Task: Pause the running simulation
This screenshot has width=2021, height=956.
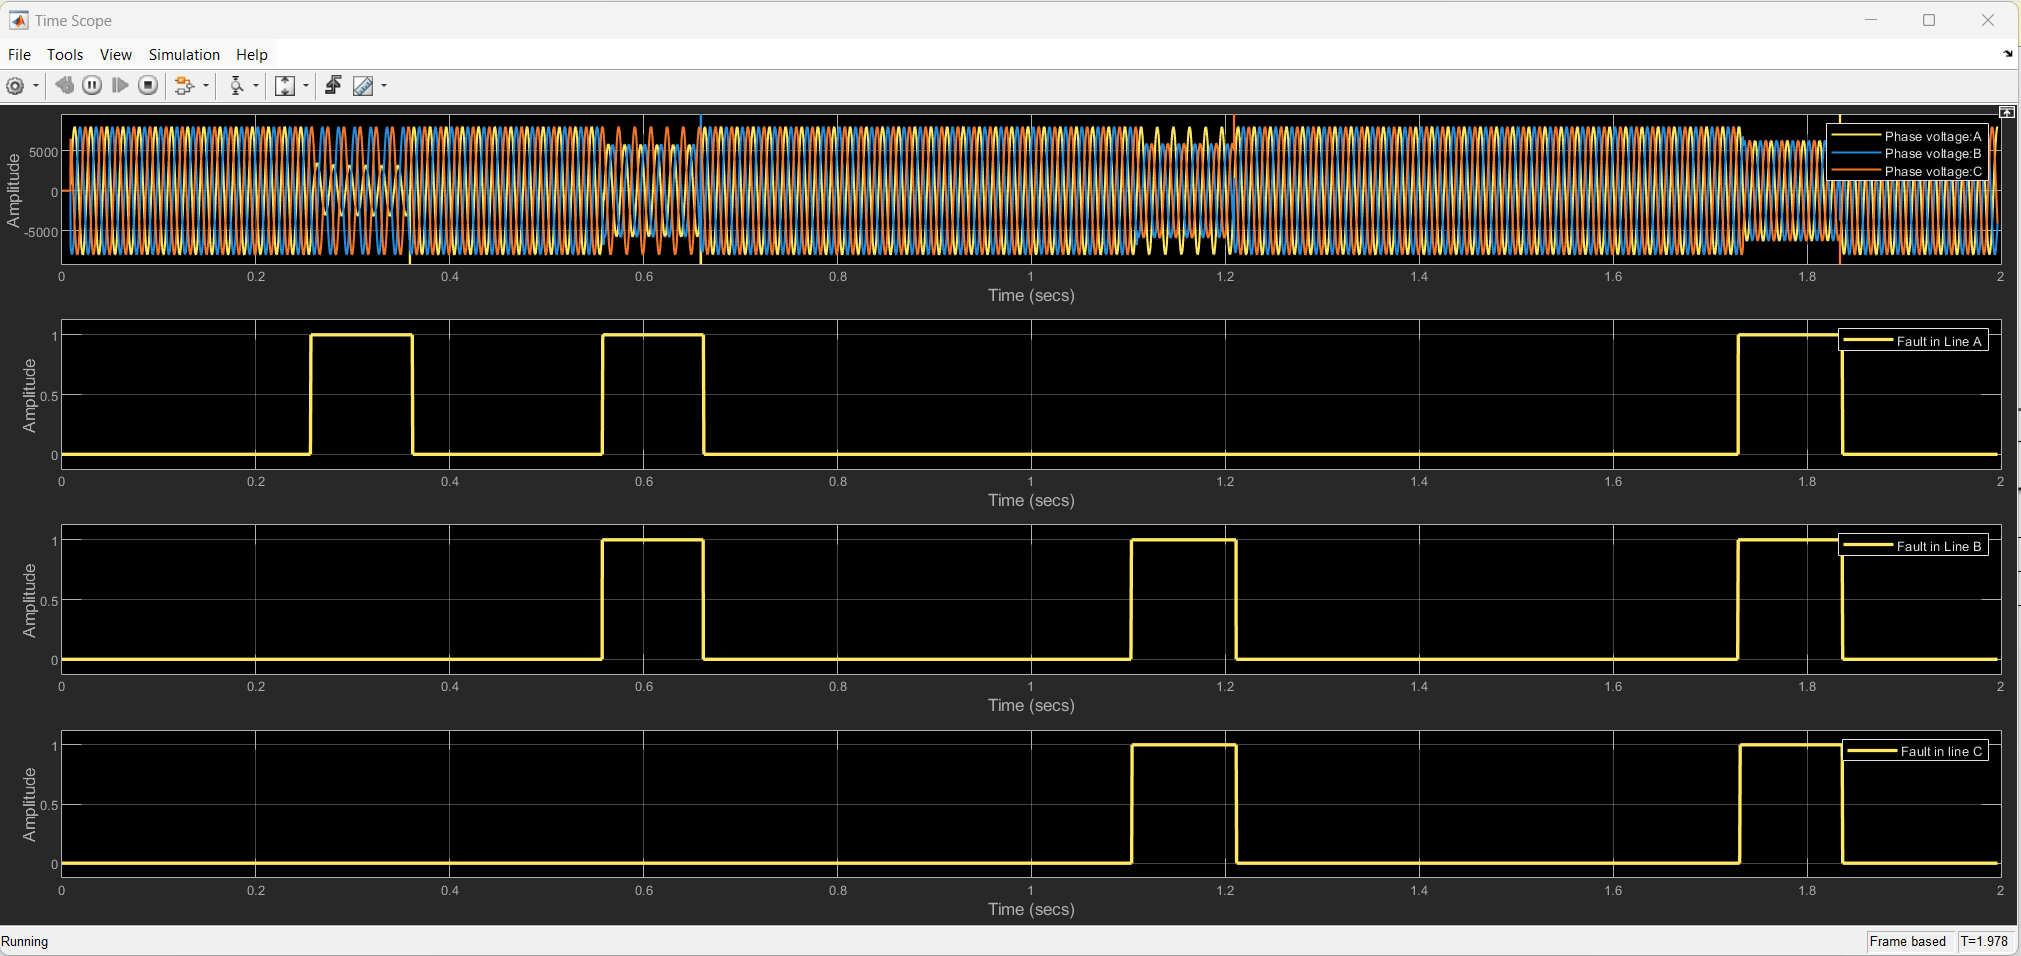Action: (x=92, y=86)
